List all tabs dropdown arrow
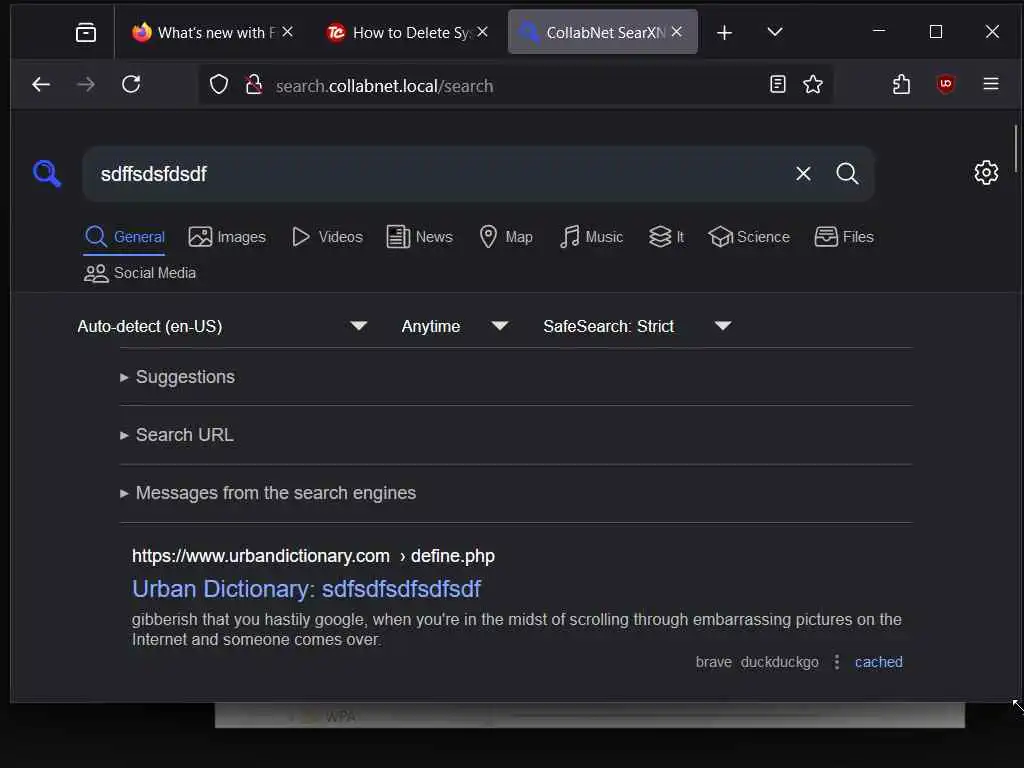The image size is (1024, 768). (775, 32)
